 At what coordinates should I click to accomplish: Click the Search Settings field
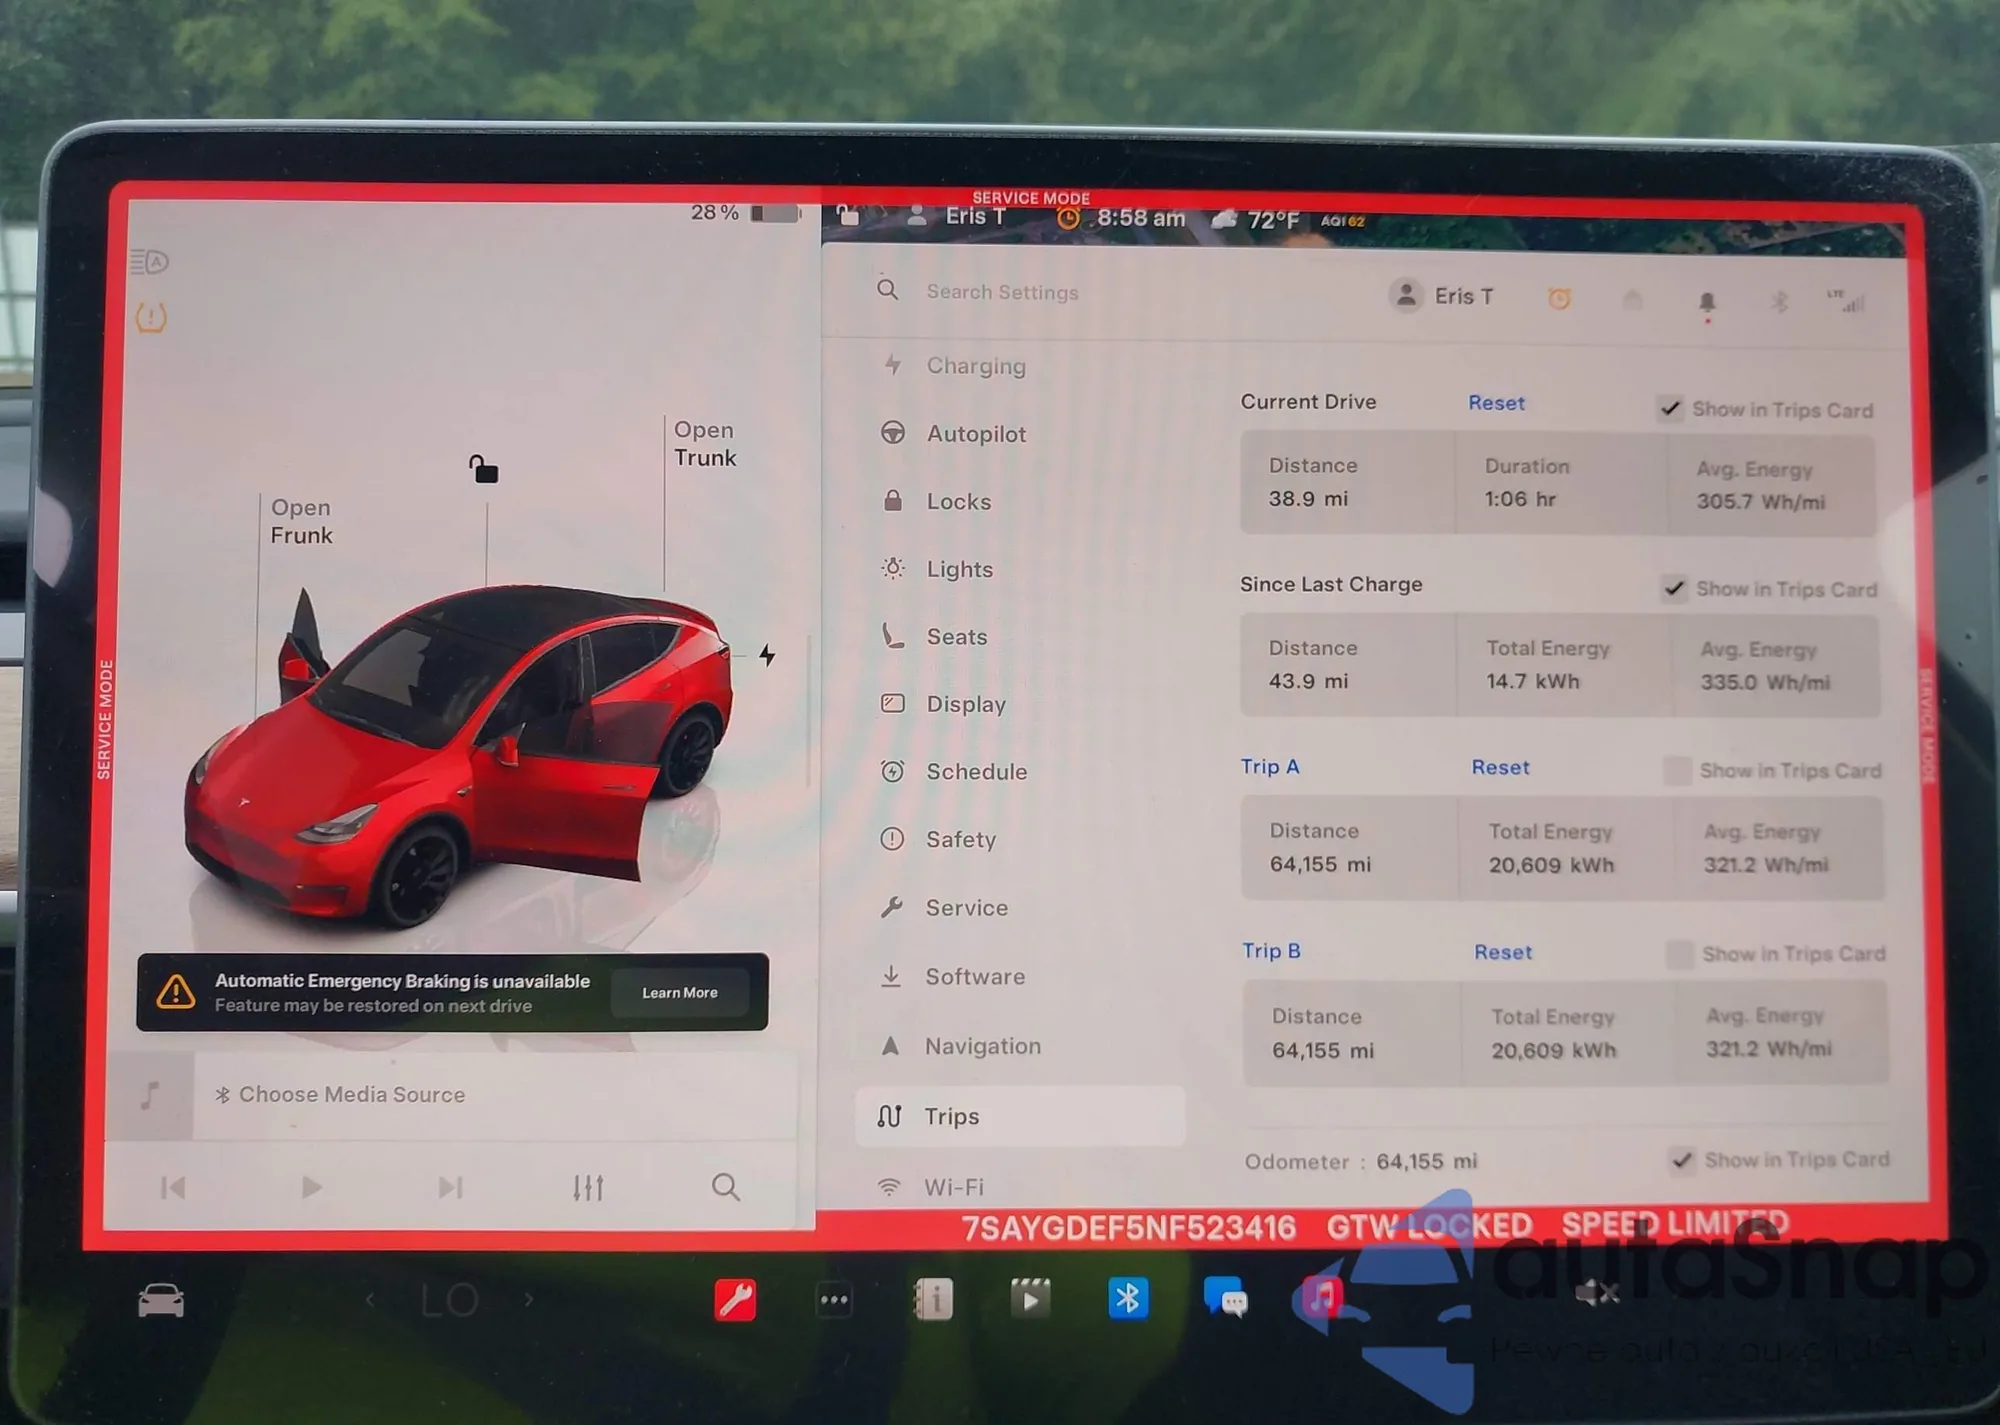(x=1002, y=292)
